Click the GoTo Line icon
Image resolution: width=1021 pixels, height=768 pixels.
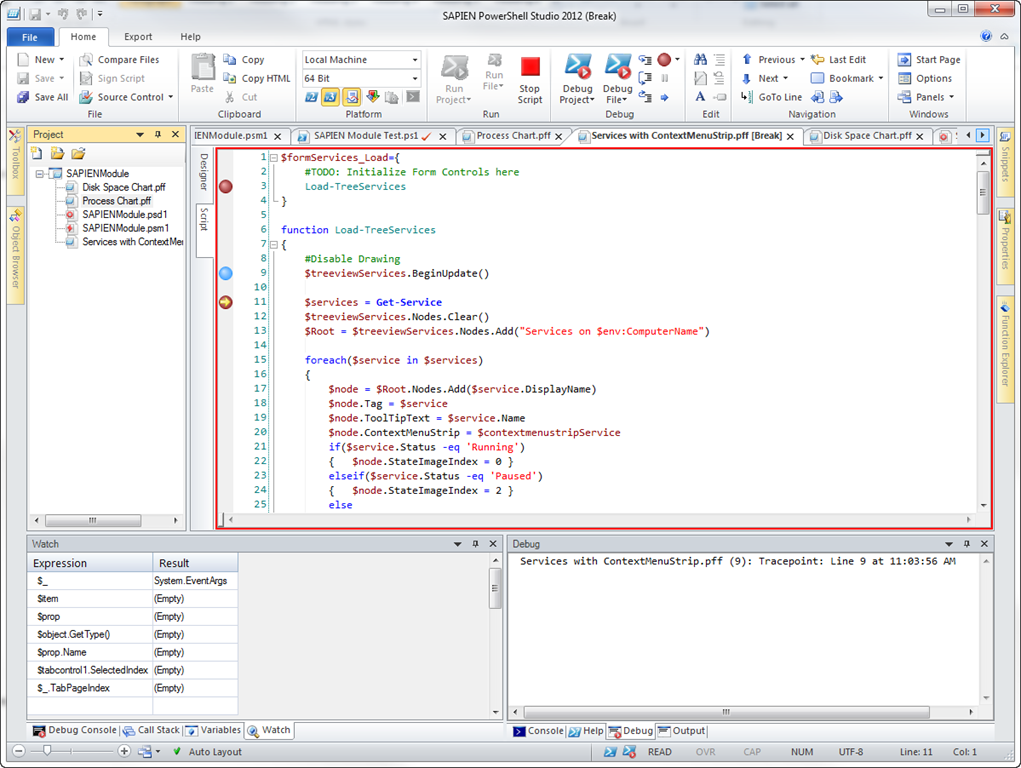[747, 96]
